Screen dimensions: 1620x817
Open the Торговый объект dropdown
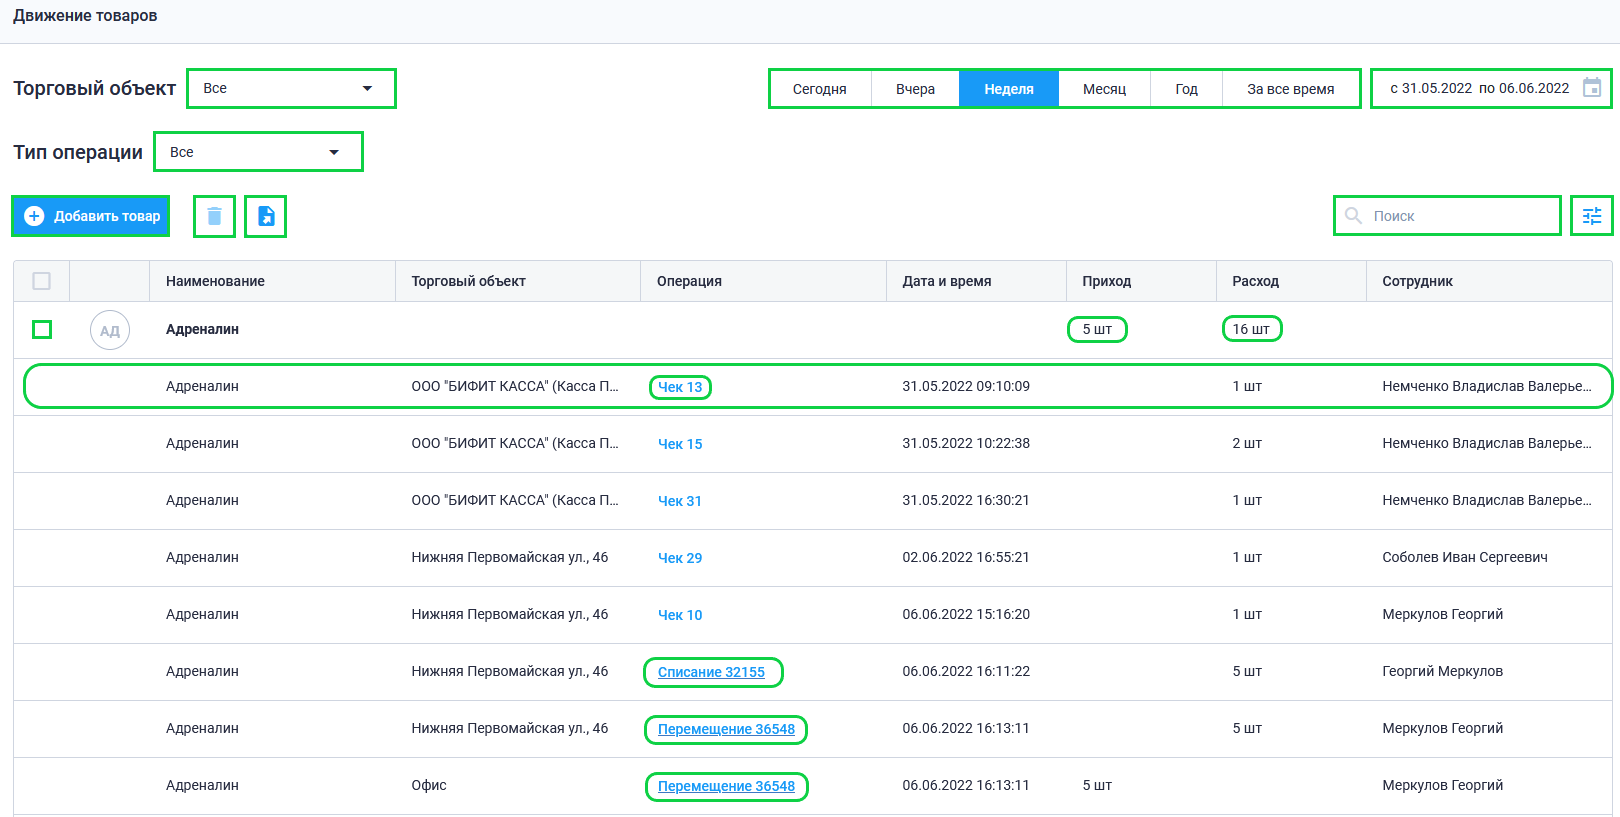[x=292, y=88]
